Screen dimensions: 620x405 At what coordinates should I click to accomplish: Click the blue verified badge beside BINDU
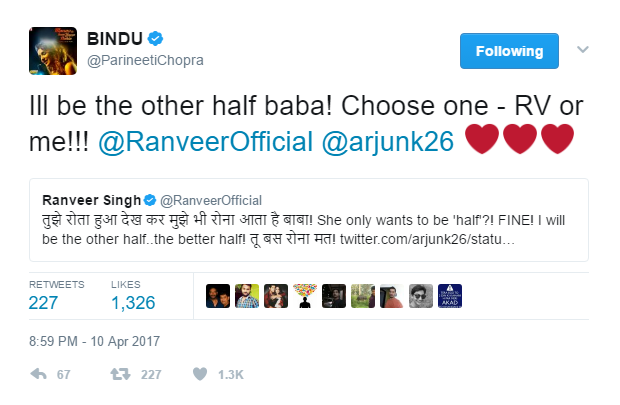tap(156, 39)
